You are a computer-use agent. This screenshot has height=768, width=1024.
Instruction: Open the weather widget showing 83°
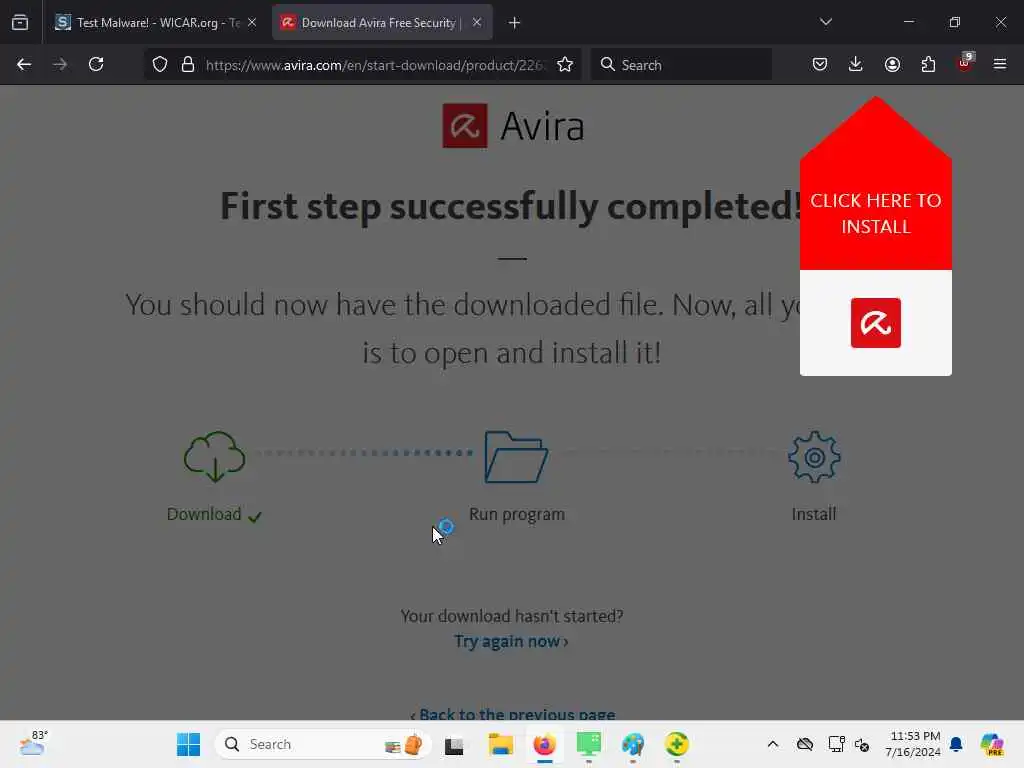(33, 743)
